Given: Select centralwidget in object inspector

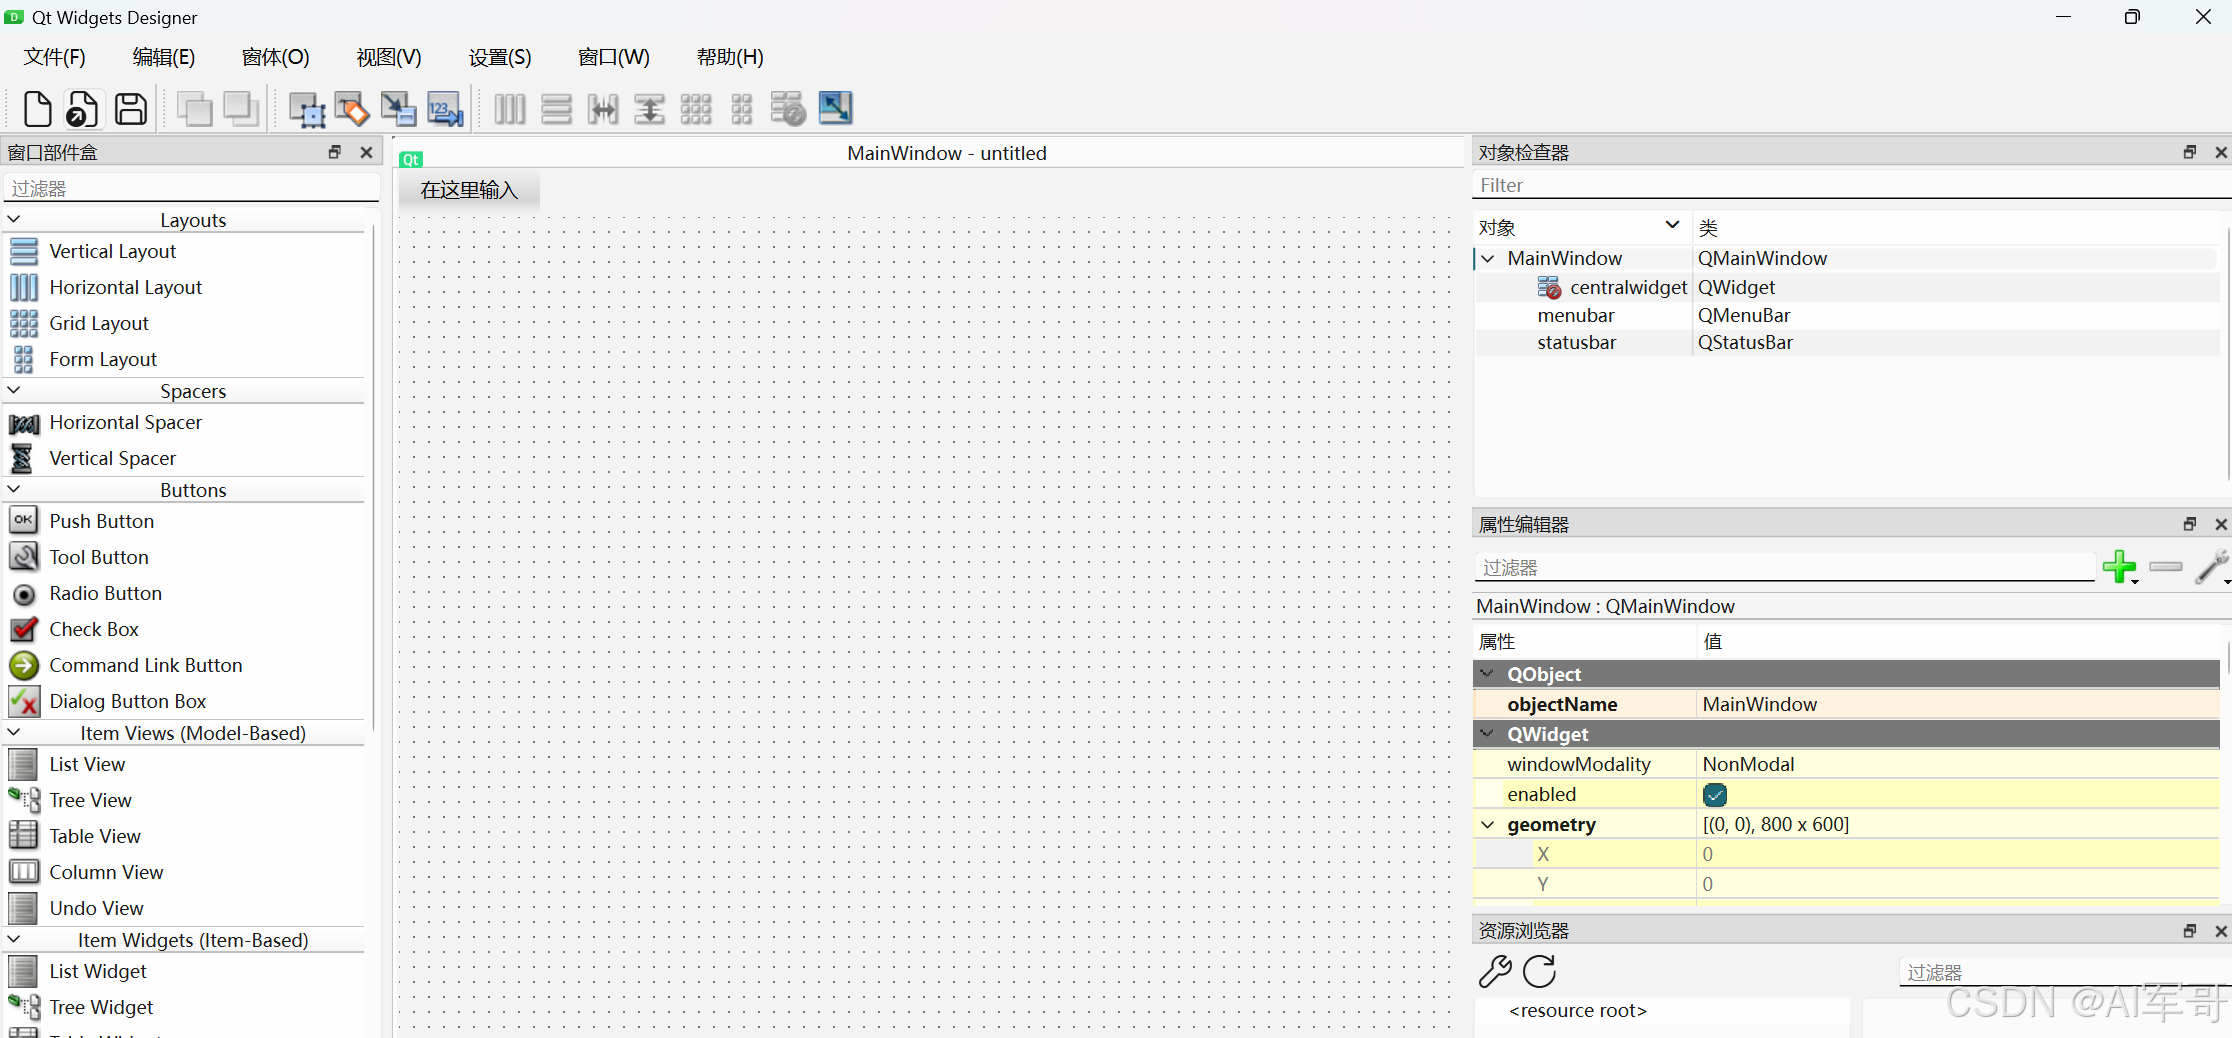Looking at the screenshot, I should pos(1628,287).
